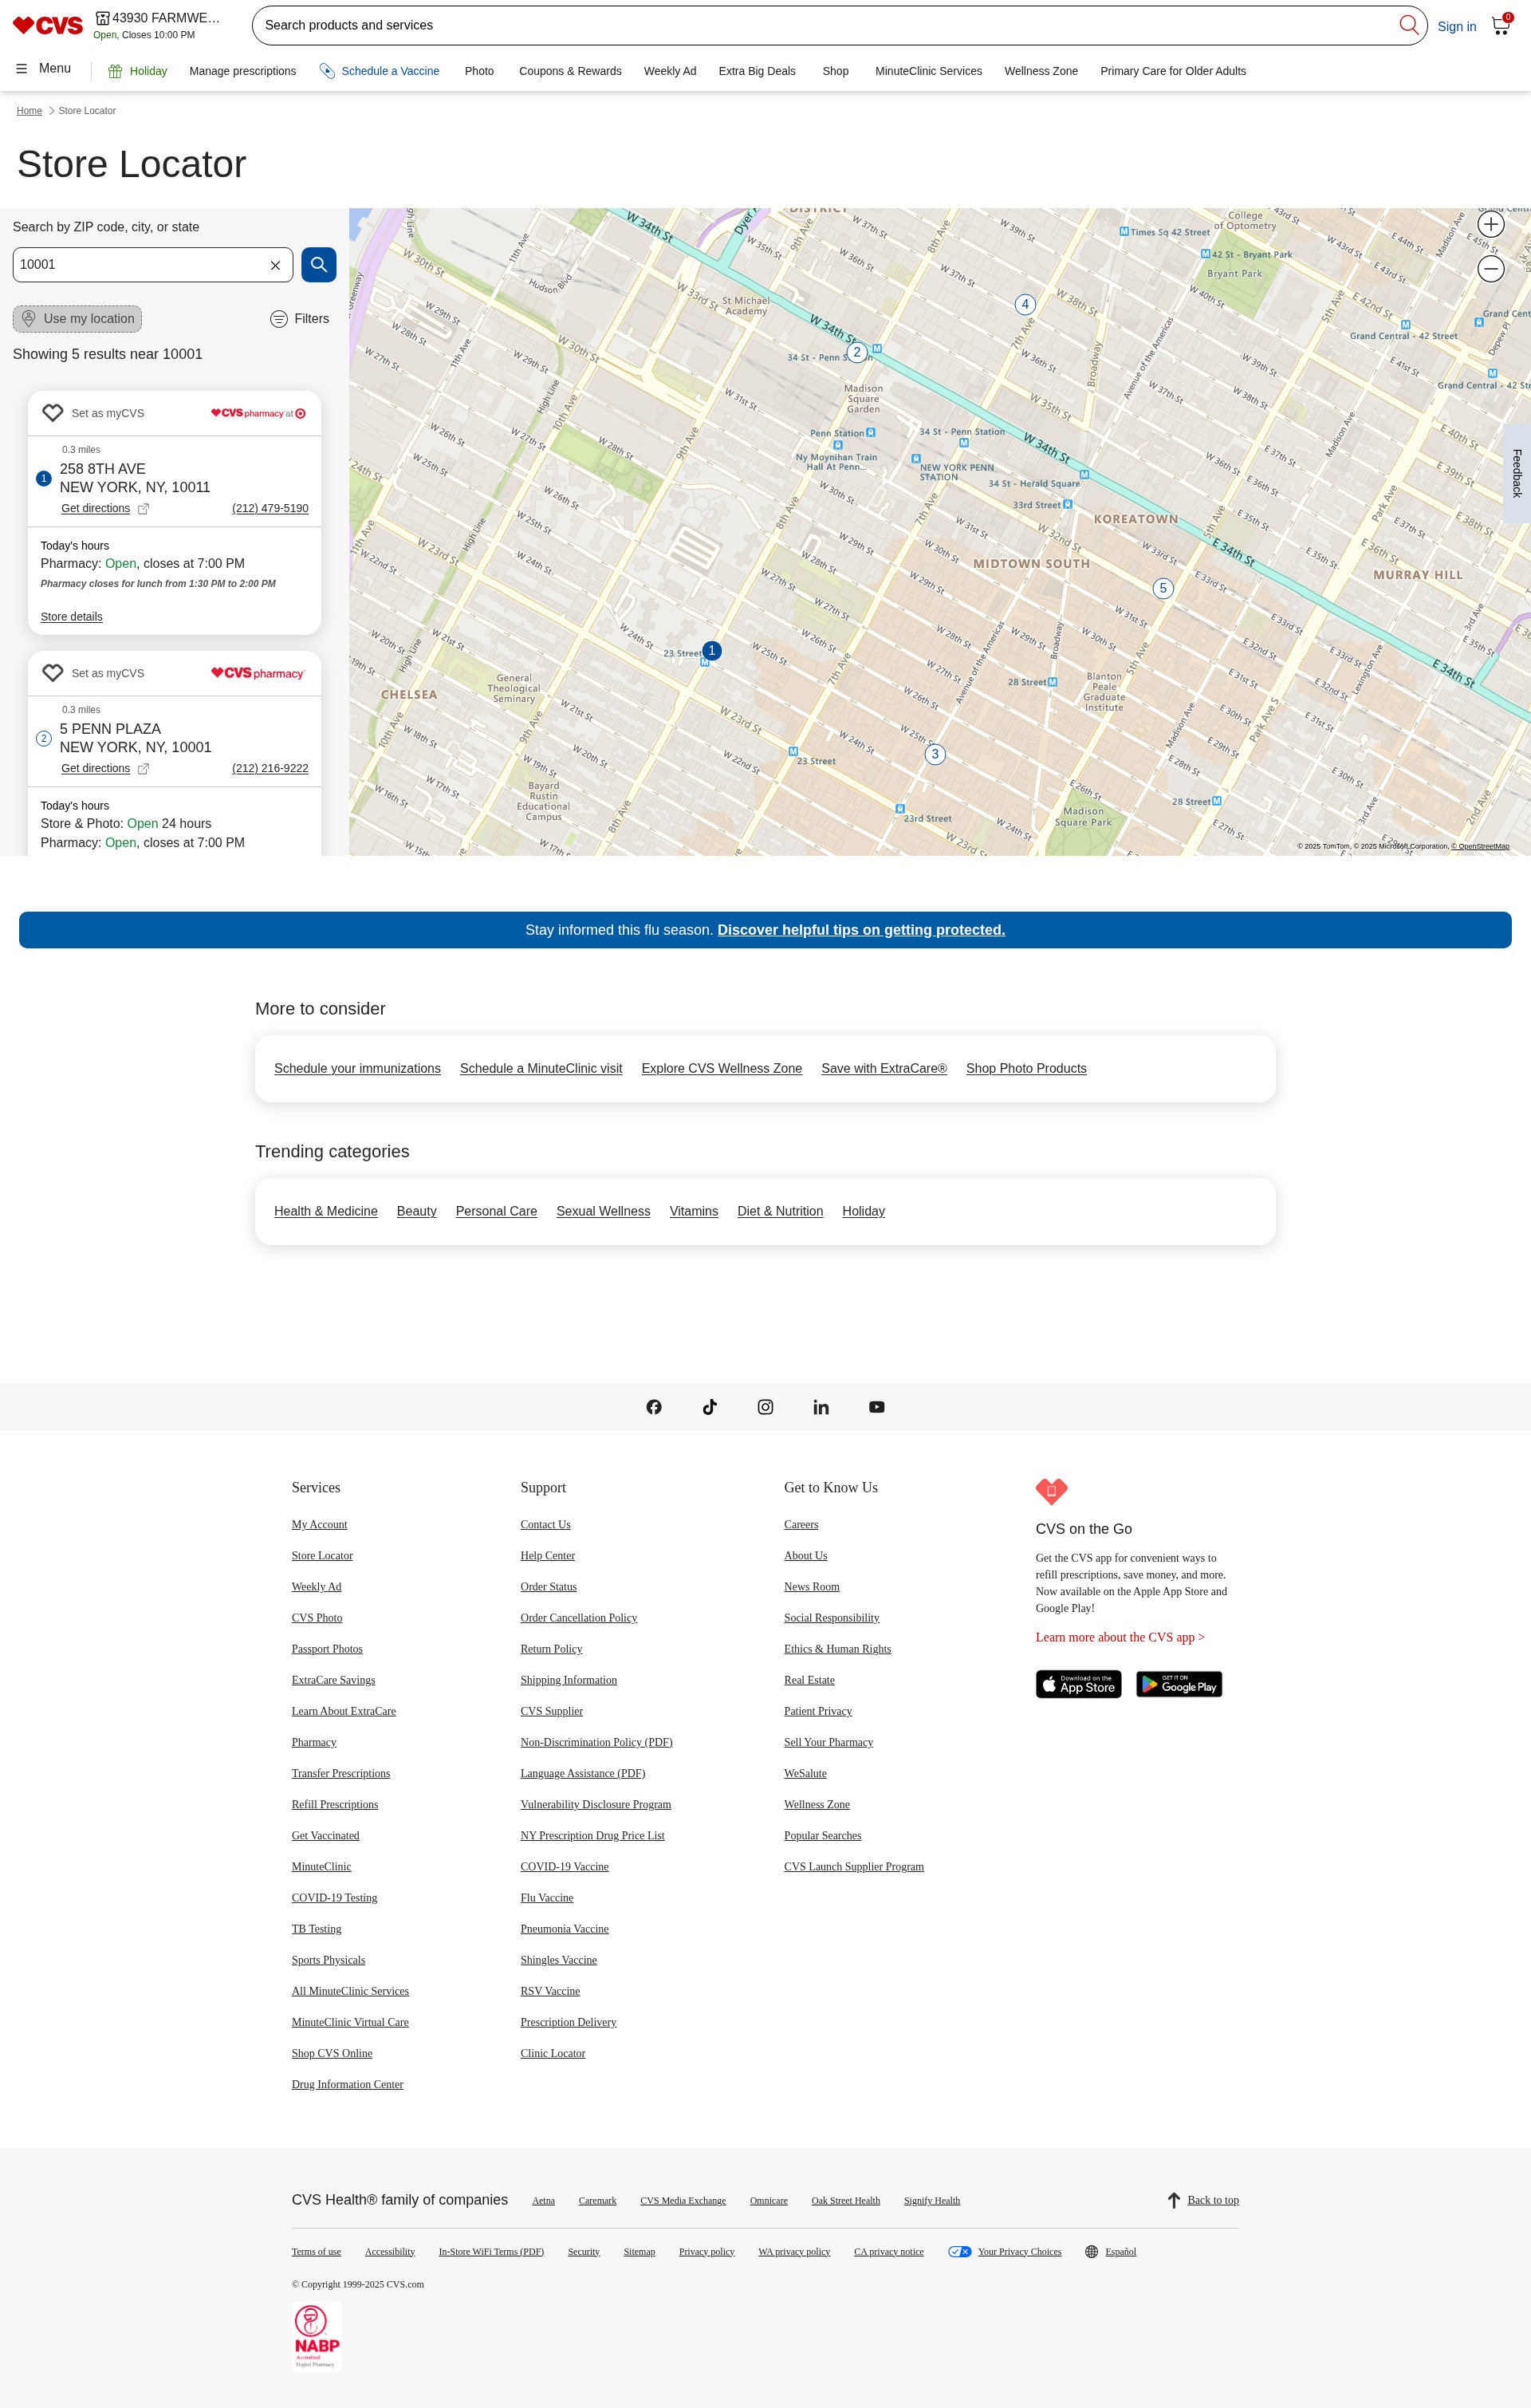Image resolution: width=1531 pixels, height=2408 pixels.
Task: Click the CVS heart logo
Action: [x=47, y=25]
